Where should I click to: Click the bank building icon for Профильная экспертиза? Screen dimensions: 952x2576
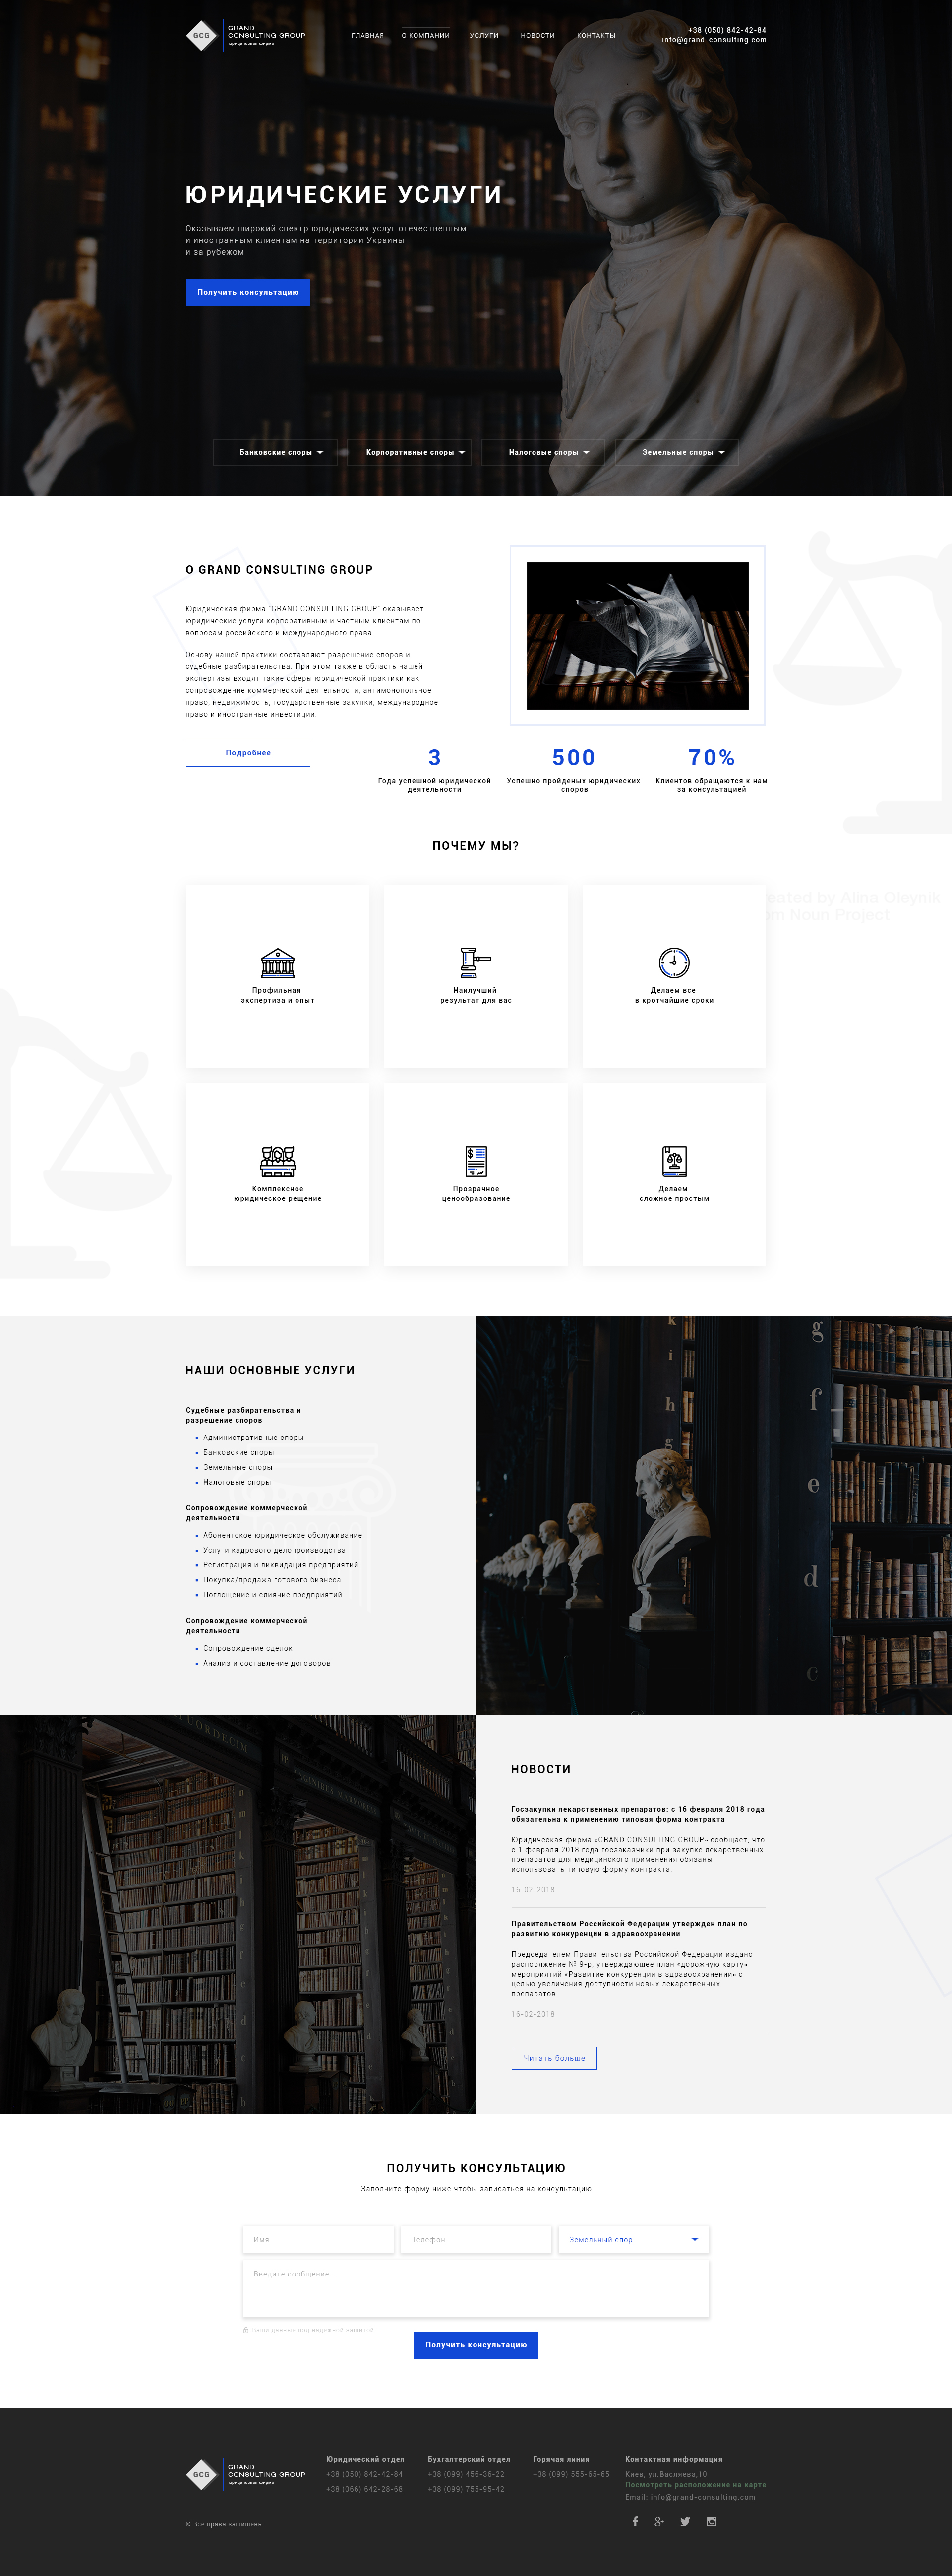[x=277, y=963]
